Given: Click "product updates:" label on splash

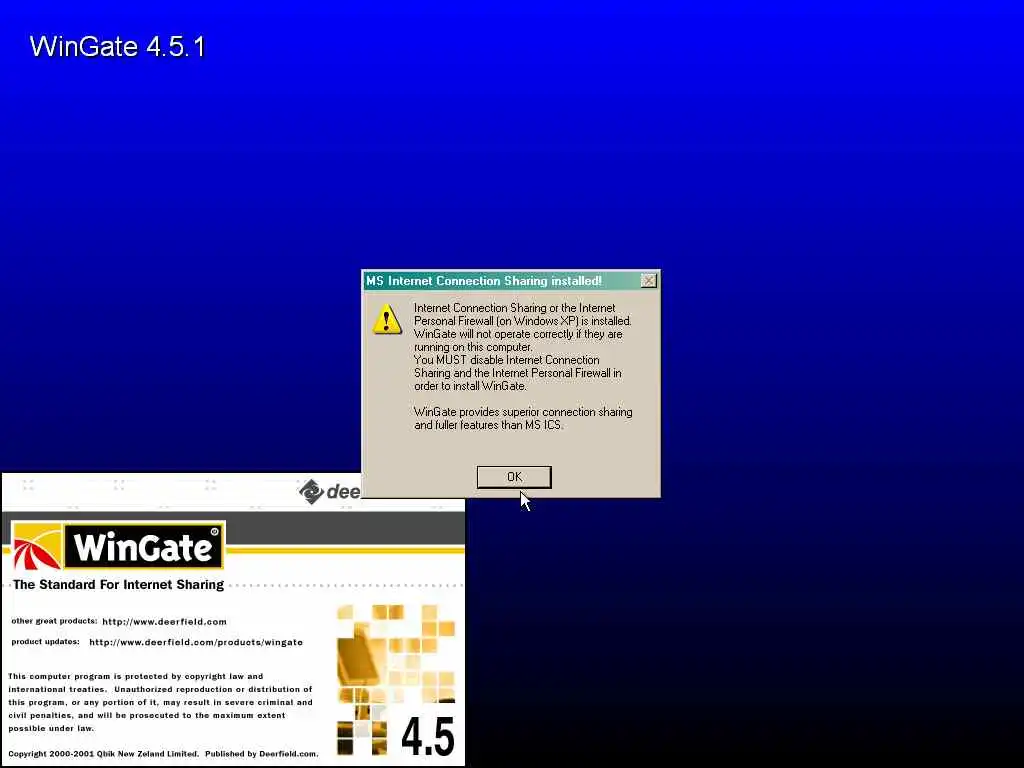Looking at the screenshot, I should tap(46, 641).
